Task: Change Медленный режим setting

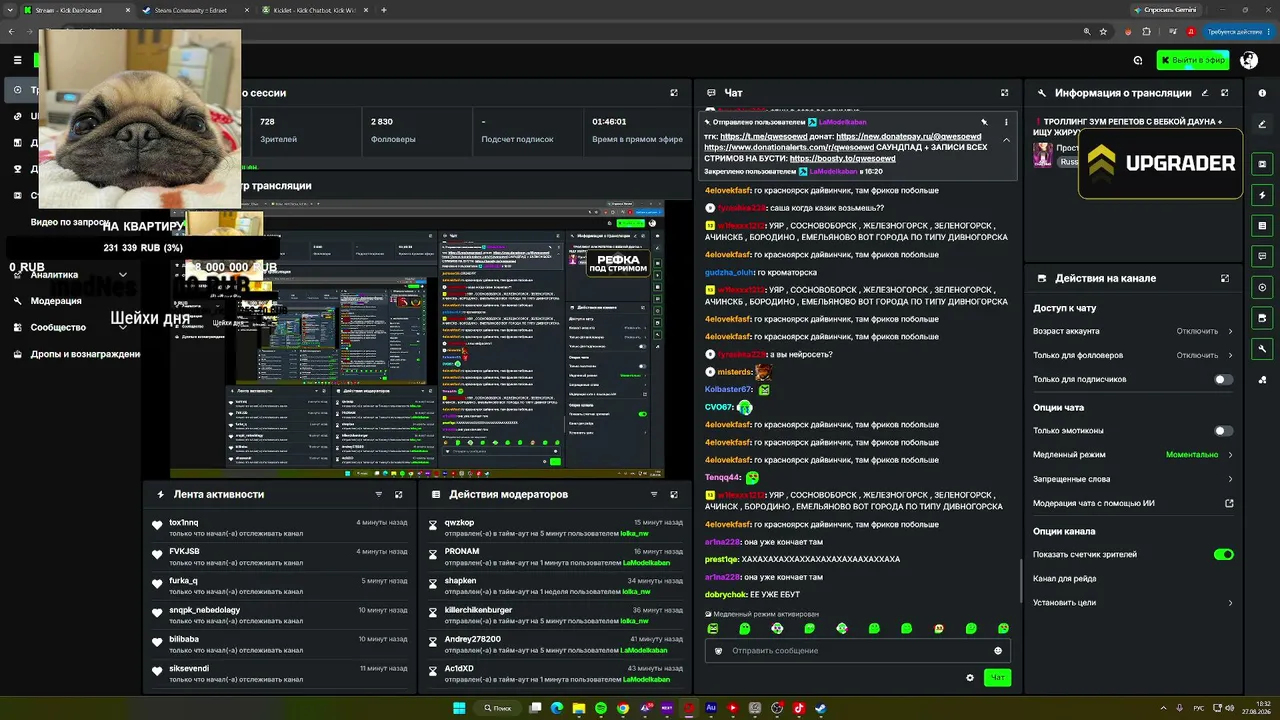Action: pyautogui.click(x=1133, y=455)
